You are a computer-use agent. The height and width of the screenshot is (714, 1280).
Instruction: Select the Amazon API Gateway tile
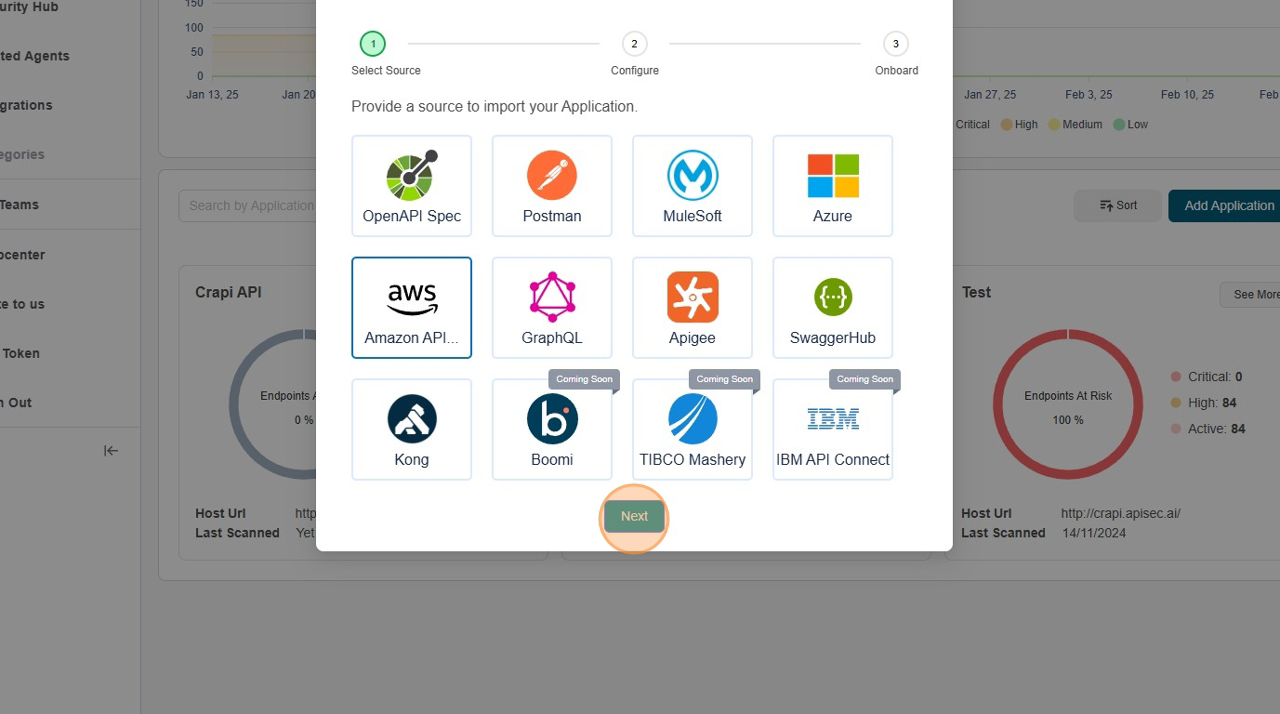point(411,308)
